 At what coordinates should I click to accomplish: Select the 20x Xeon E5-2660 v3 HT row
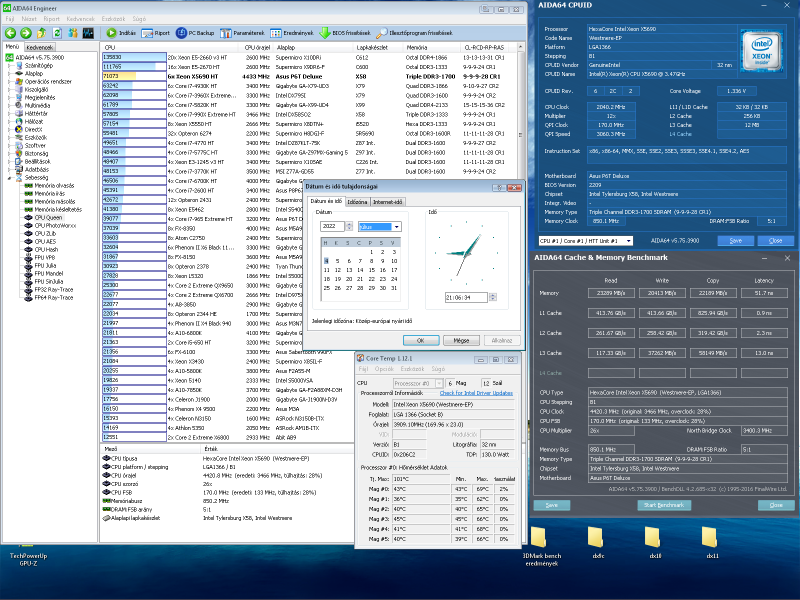pyautogui.click(x=309, y=57)
